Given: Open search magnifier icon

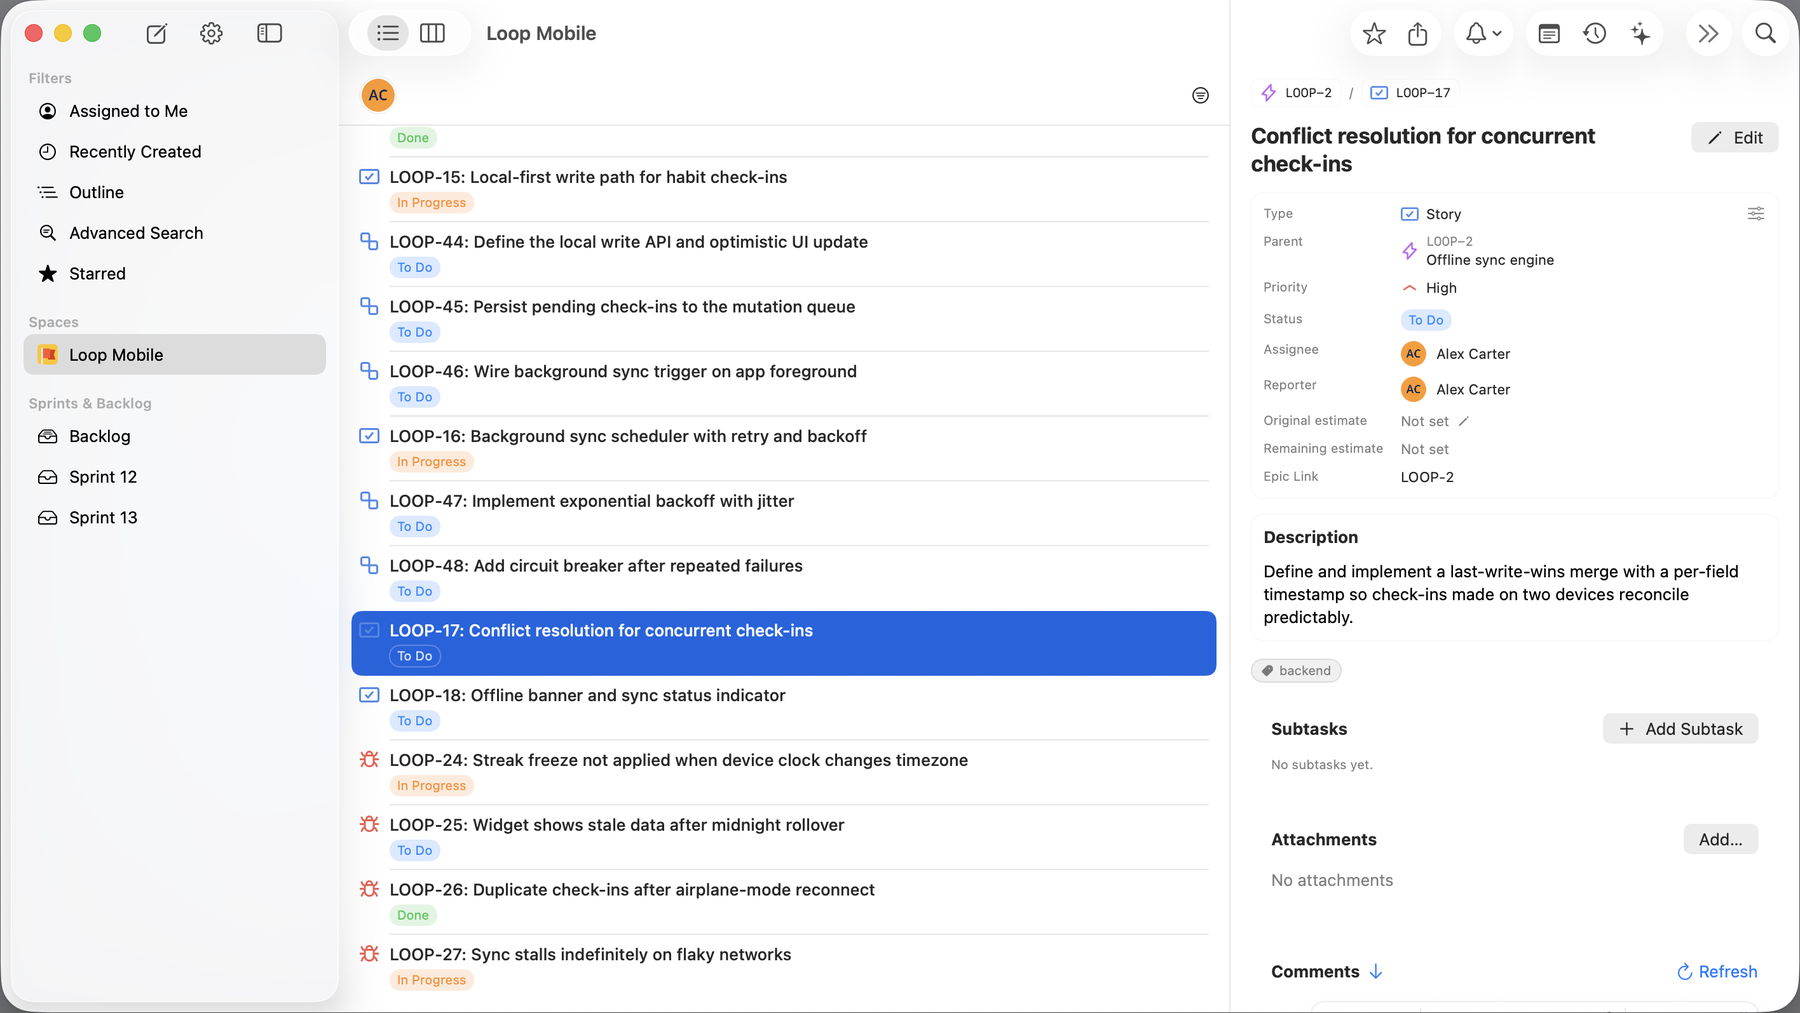Looking at the screenshot, I should (1766, 34).
